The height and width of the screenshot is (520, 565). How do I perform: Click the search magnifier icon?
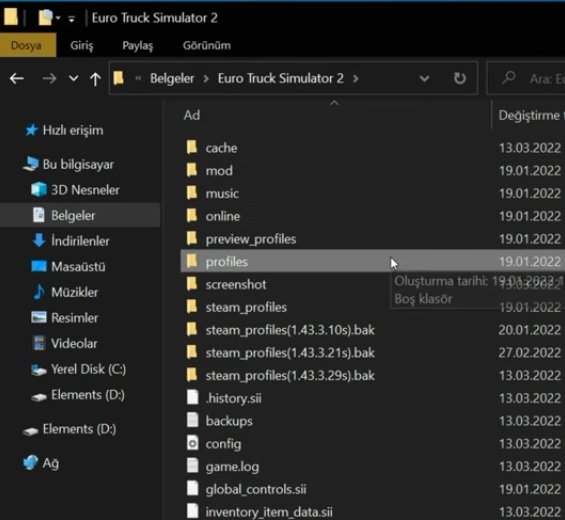click(x=508, y=77)
